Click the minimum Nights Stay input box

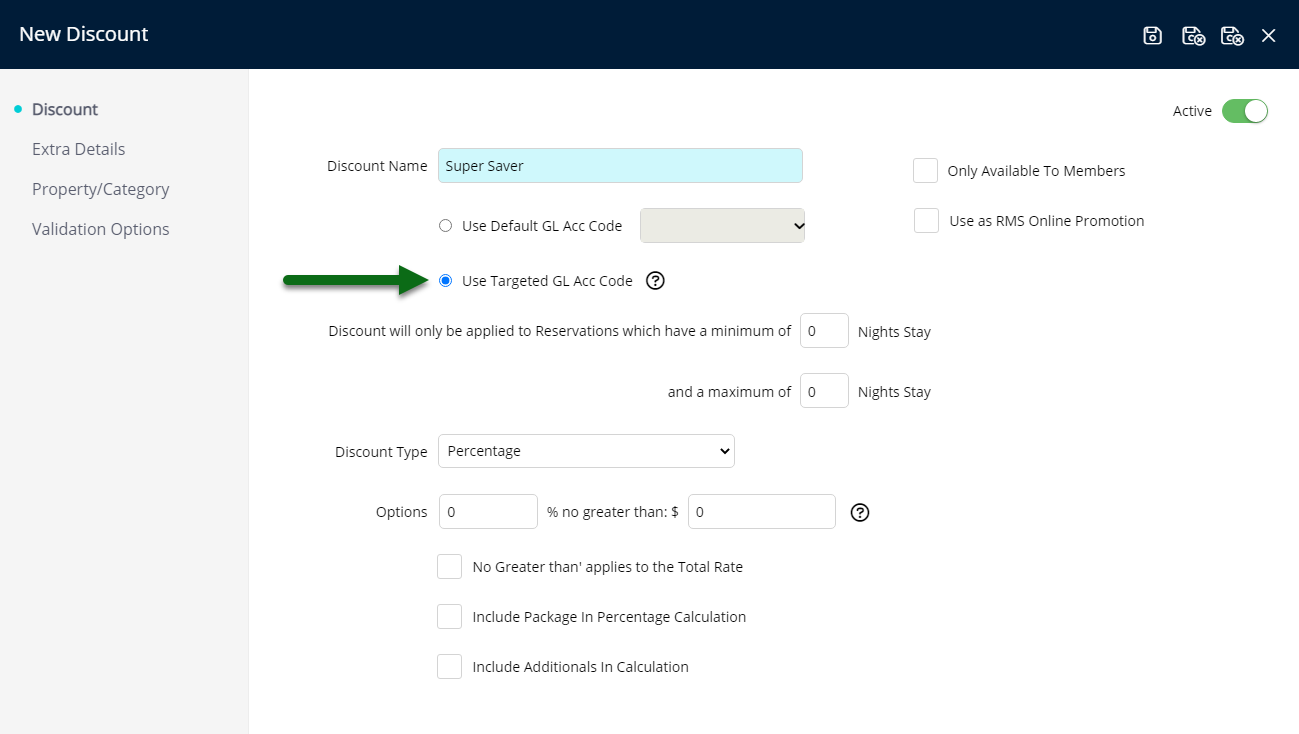[823, 330]
